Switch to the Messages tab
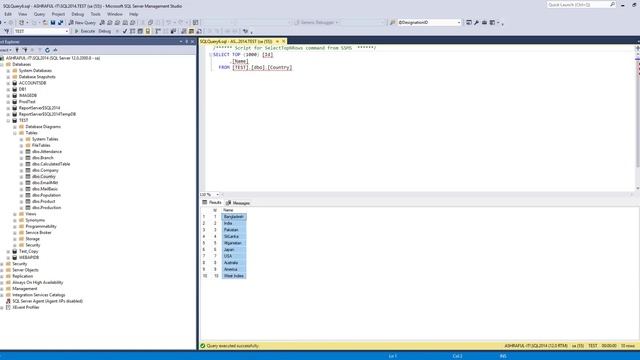 [x=238, y=203]
